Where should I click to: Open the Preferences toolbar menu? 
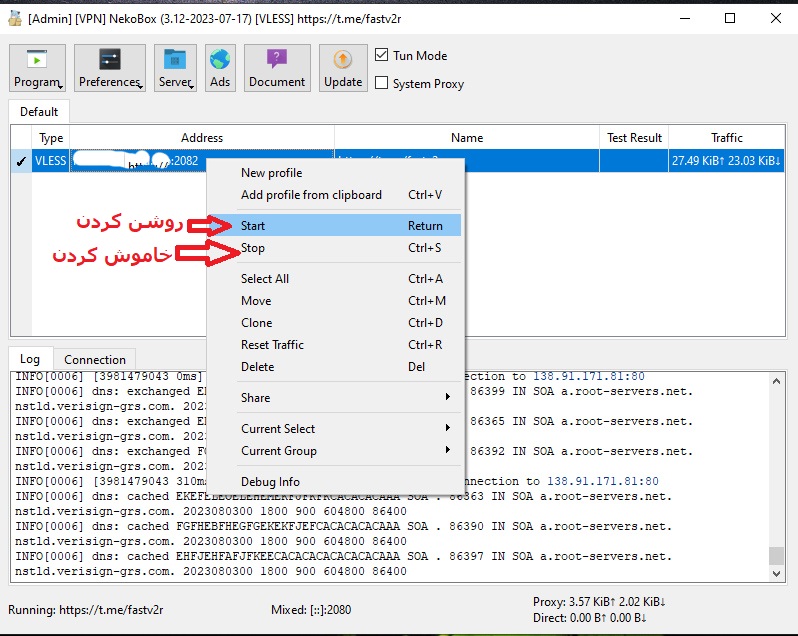click(x=109, y=68)
